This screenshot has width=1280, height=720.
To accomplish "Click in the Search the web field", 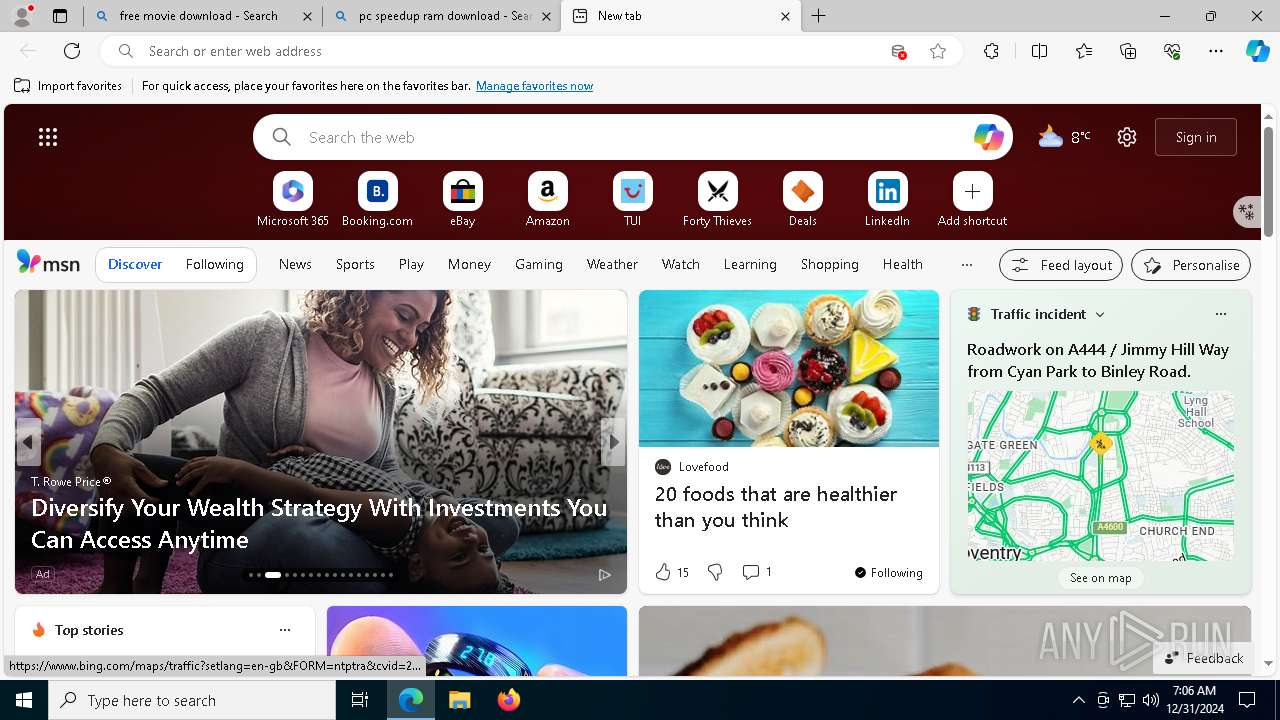I will (x=633, y=137).
